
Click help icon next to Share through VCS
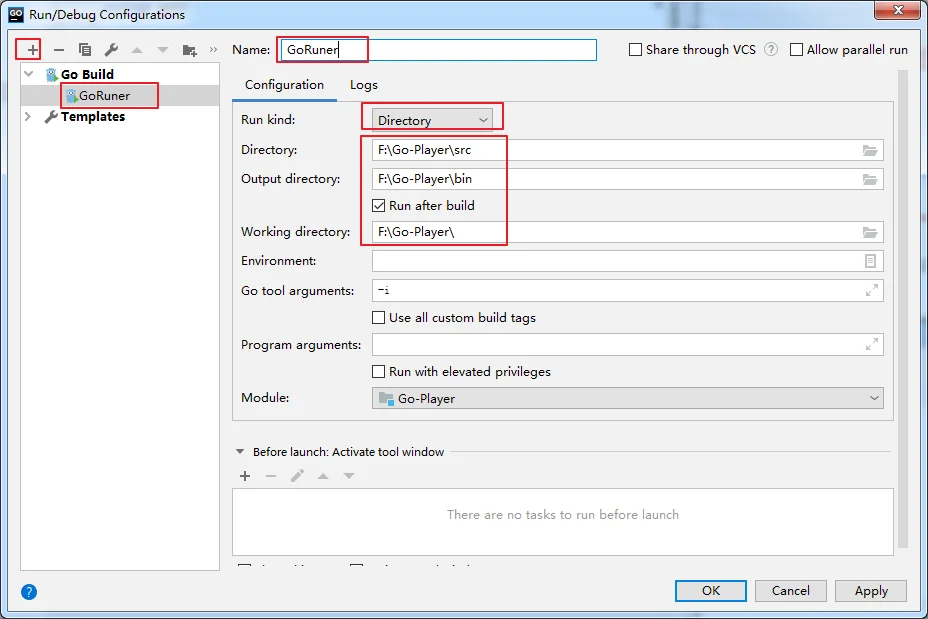(771, 49)
